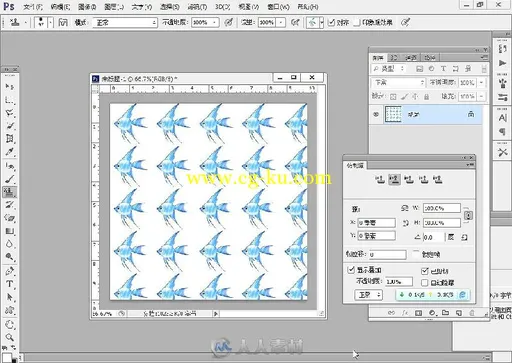This screenshot has height=363, width=512.
Task: Open the Character panel icon in right dock
Action: (x=502, y=118)
